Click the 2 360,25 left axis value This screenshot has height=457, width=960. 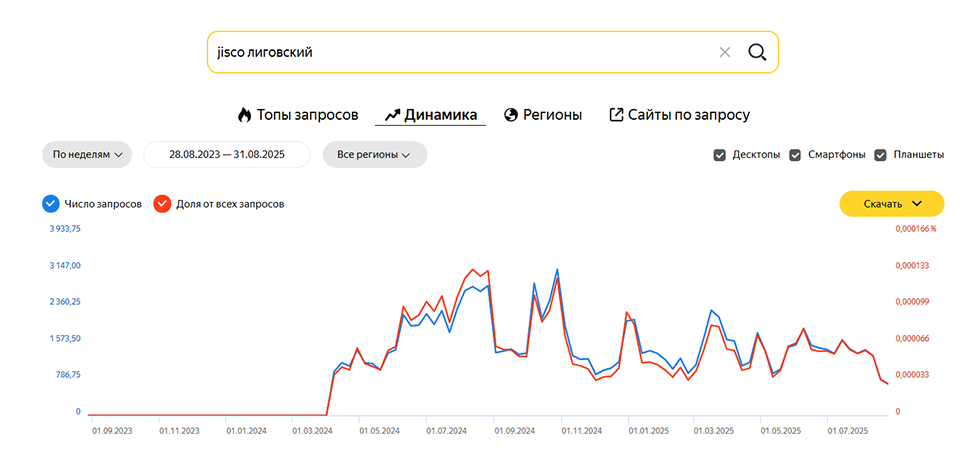click(65, 301)
